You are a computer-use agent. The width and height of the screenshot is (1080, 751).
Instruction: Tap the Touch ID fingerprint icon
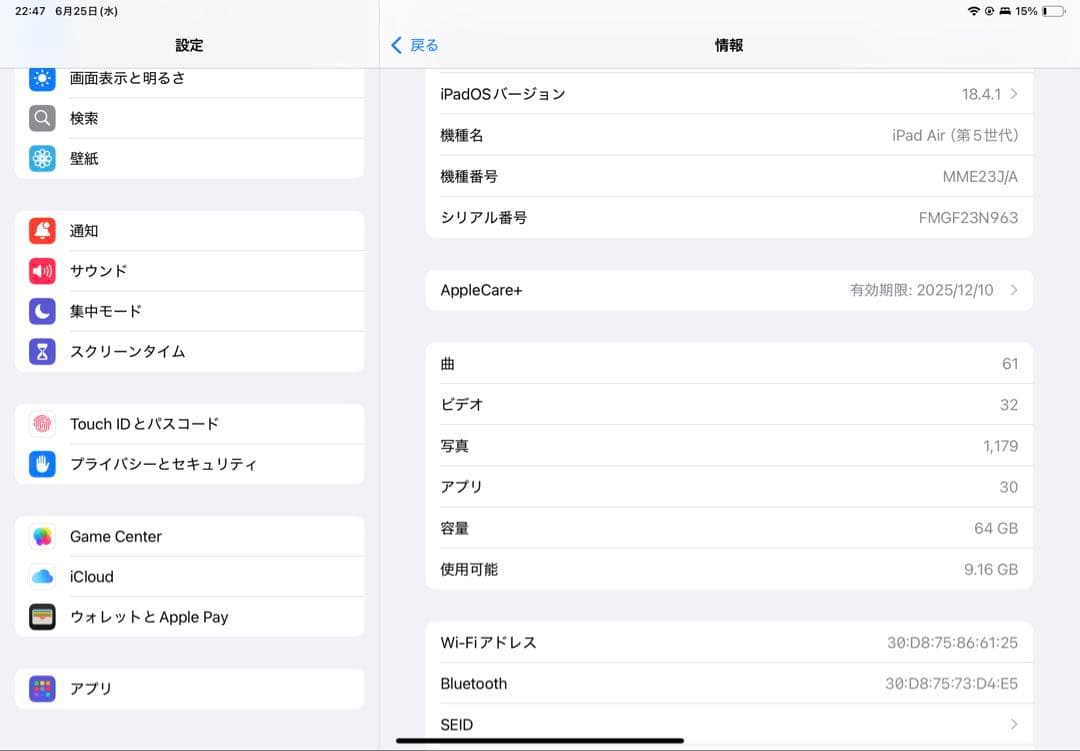[x=41, y=423]
